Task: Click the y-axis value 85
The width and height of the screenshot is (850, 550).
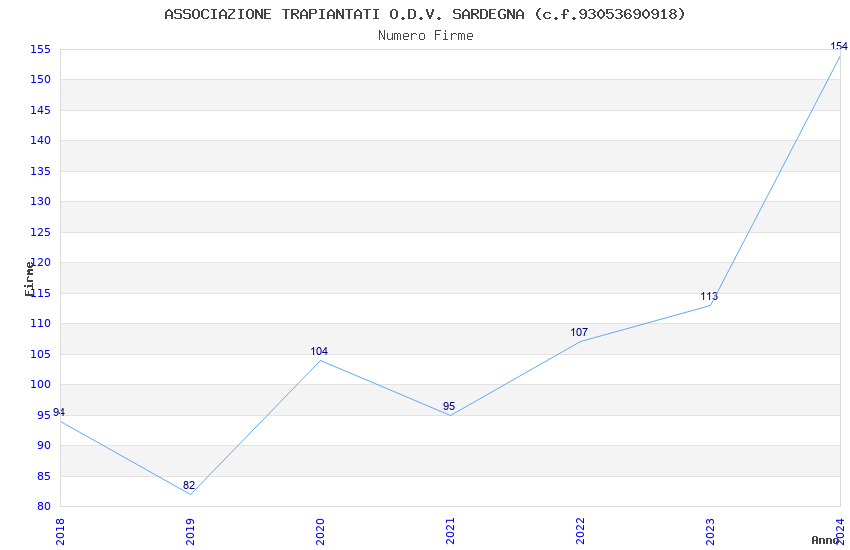Action: pyautogui.click(x=43, y=476)
